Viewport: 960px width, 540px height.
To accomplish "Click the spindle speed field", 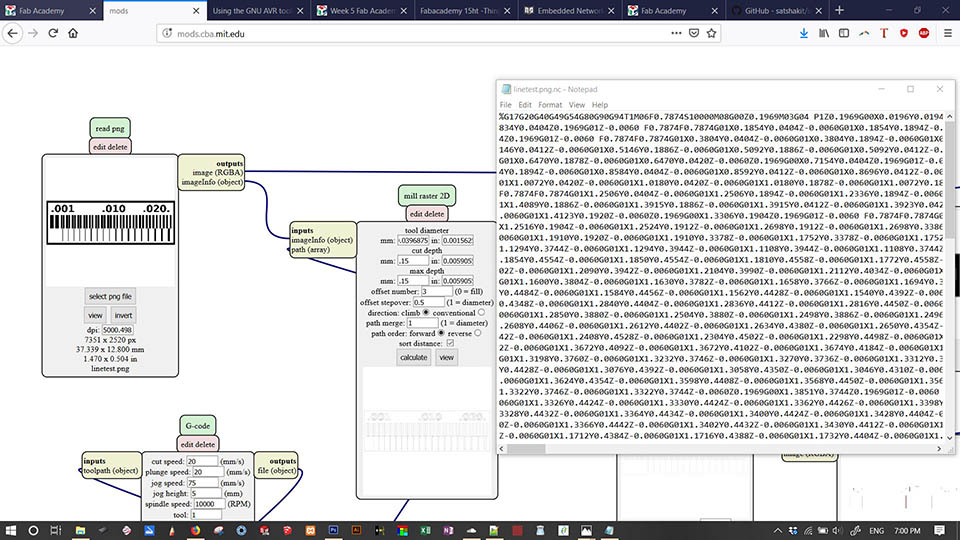I will pyautogui.click(x=209, y=504).
